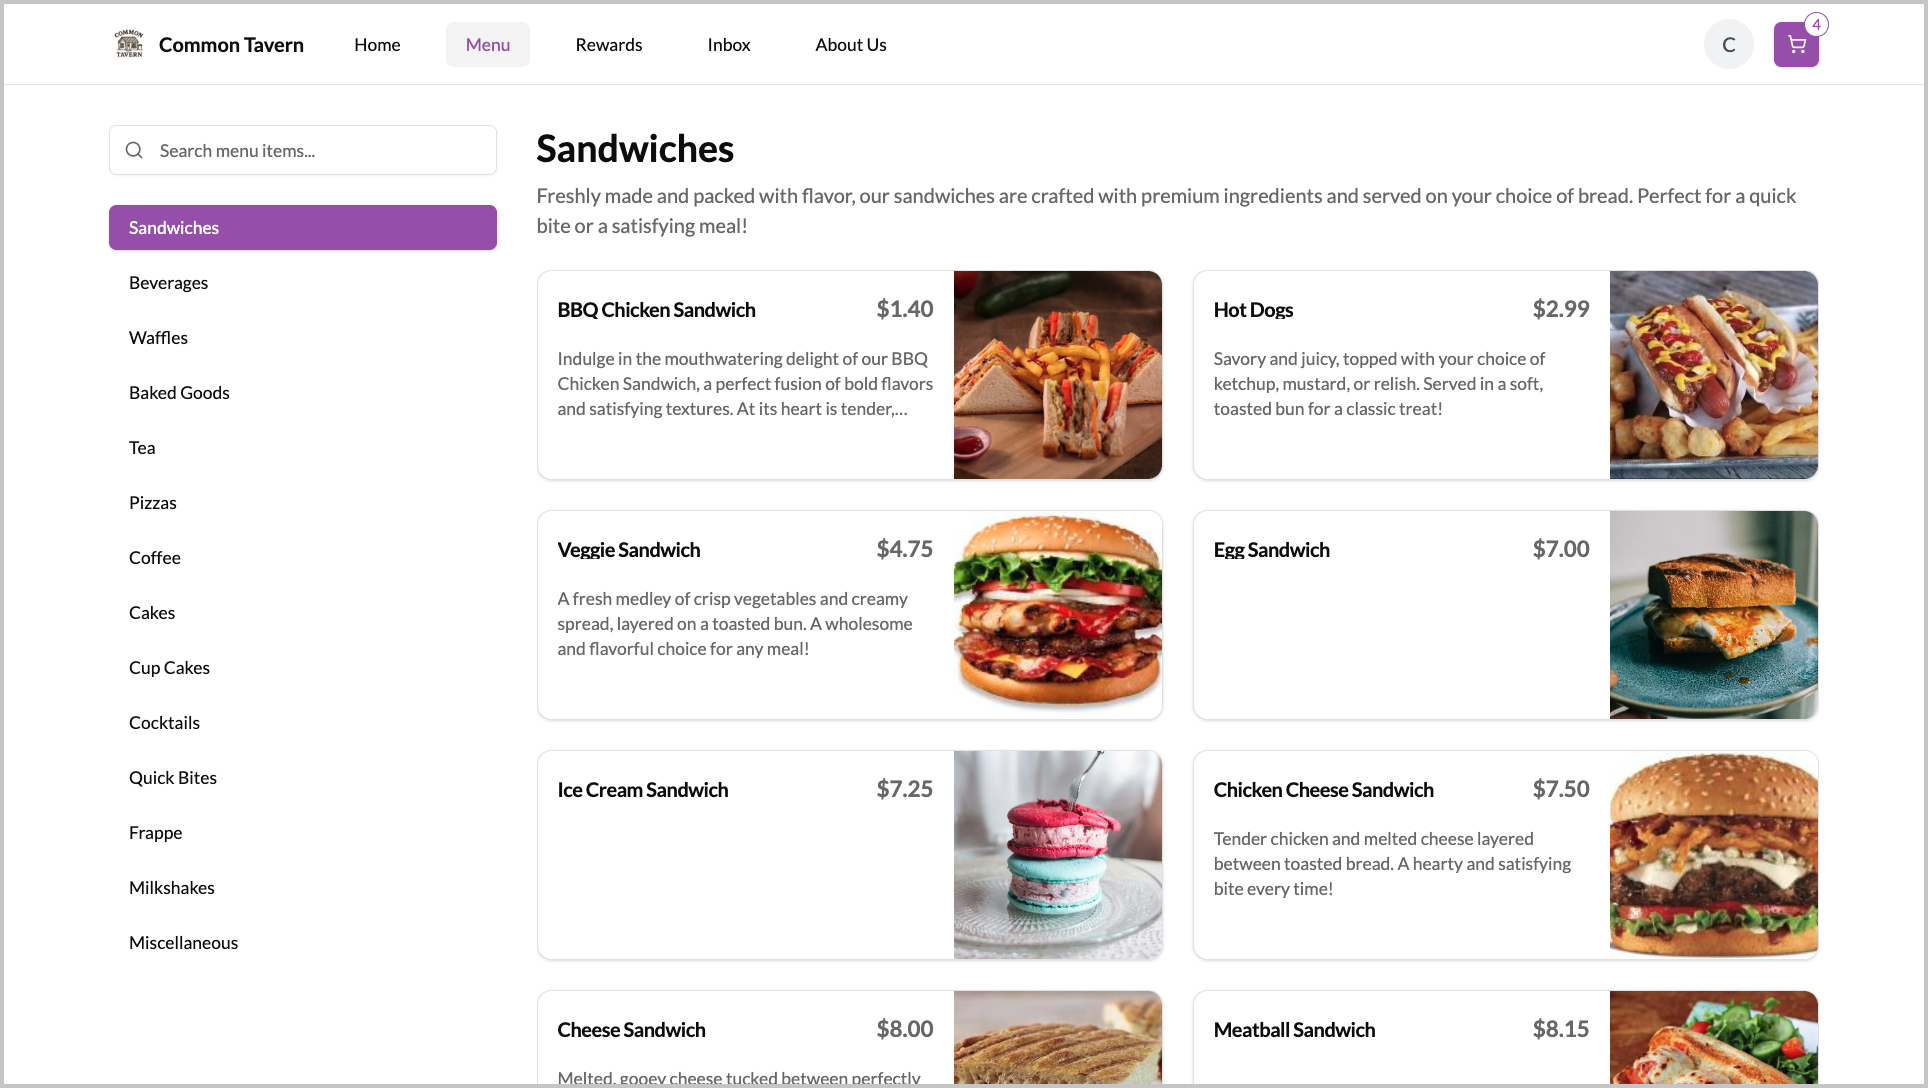Click the search magnifier icon
This screenshot has height=1088, width=1928.
[x=134, y=151]
